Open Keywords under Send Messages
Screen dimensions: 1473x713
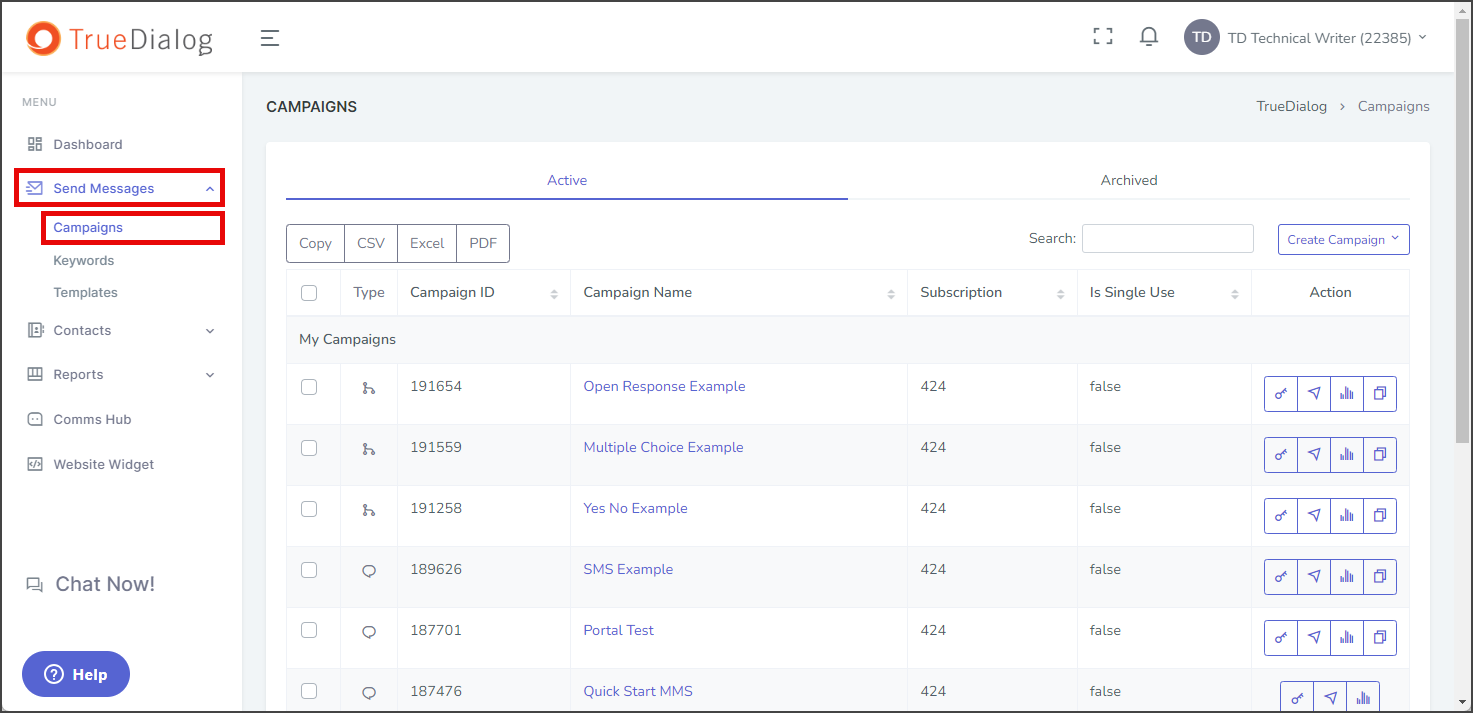point(84,260)
